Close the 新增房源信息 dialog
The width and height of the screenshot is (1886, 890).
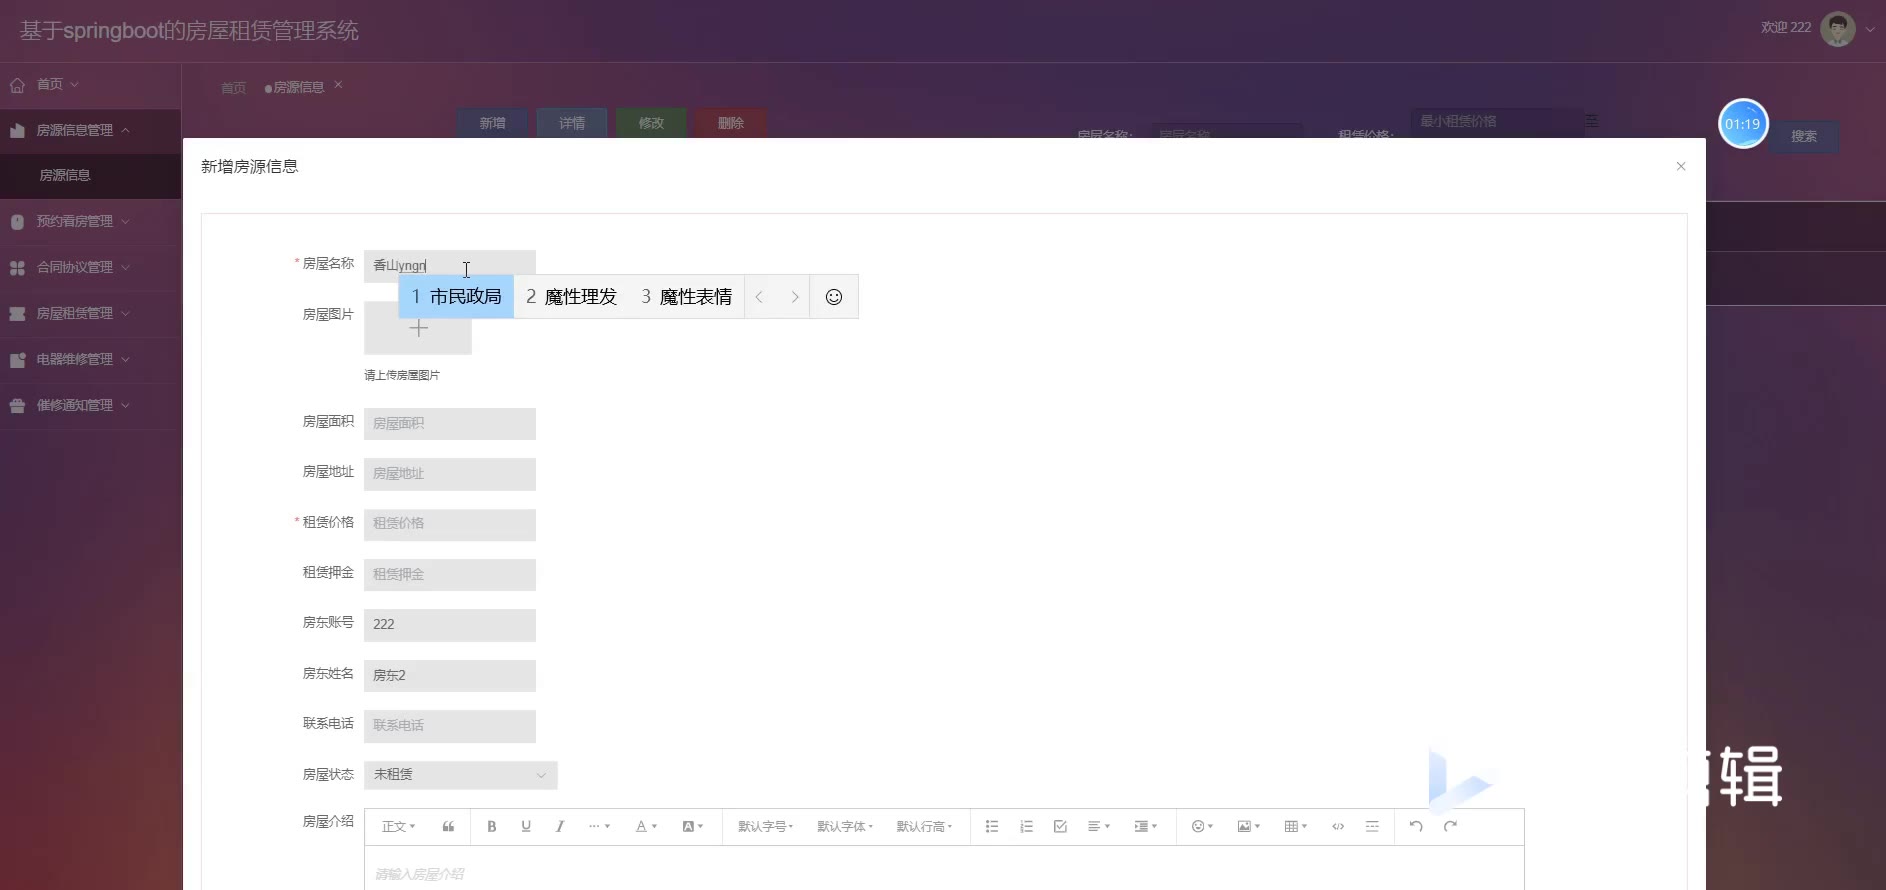click(x=1681, y=166)
